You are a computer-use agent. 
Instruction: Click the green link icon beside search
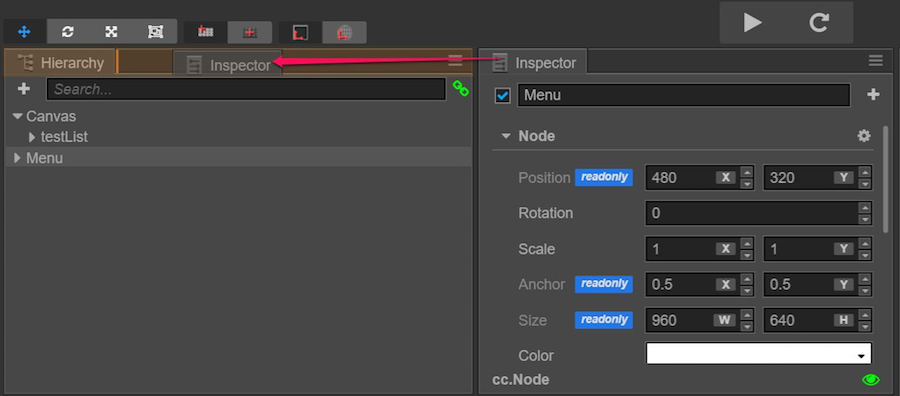460,88
